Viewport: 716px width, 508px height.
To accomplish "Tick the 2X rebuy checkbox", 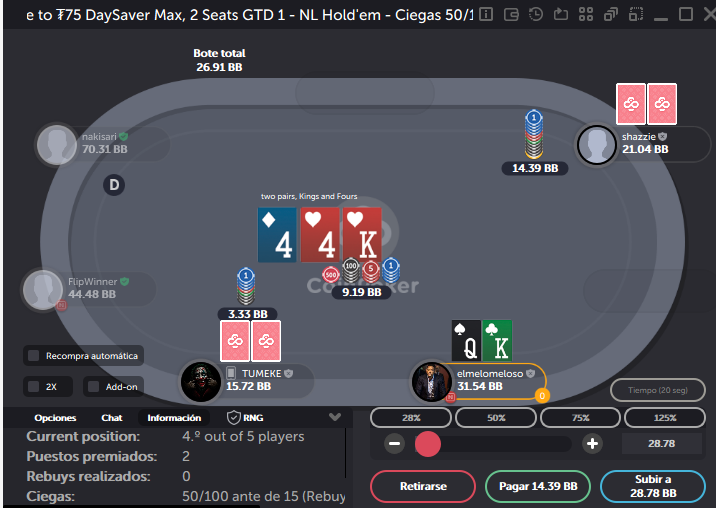I will 34,386.
